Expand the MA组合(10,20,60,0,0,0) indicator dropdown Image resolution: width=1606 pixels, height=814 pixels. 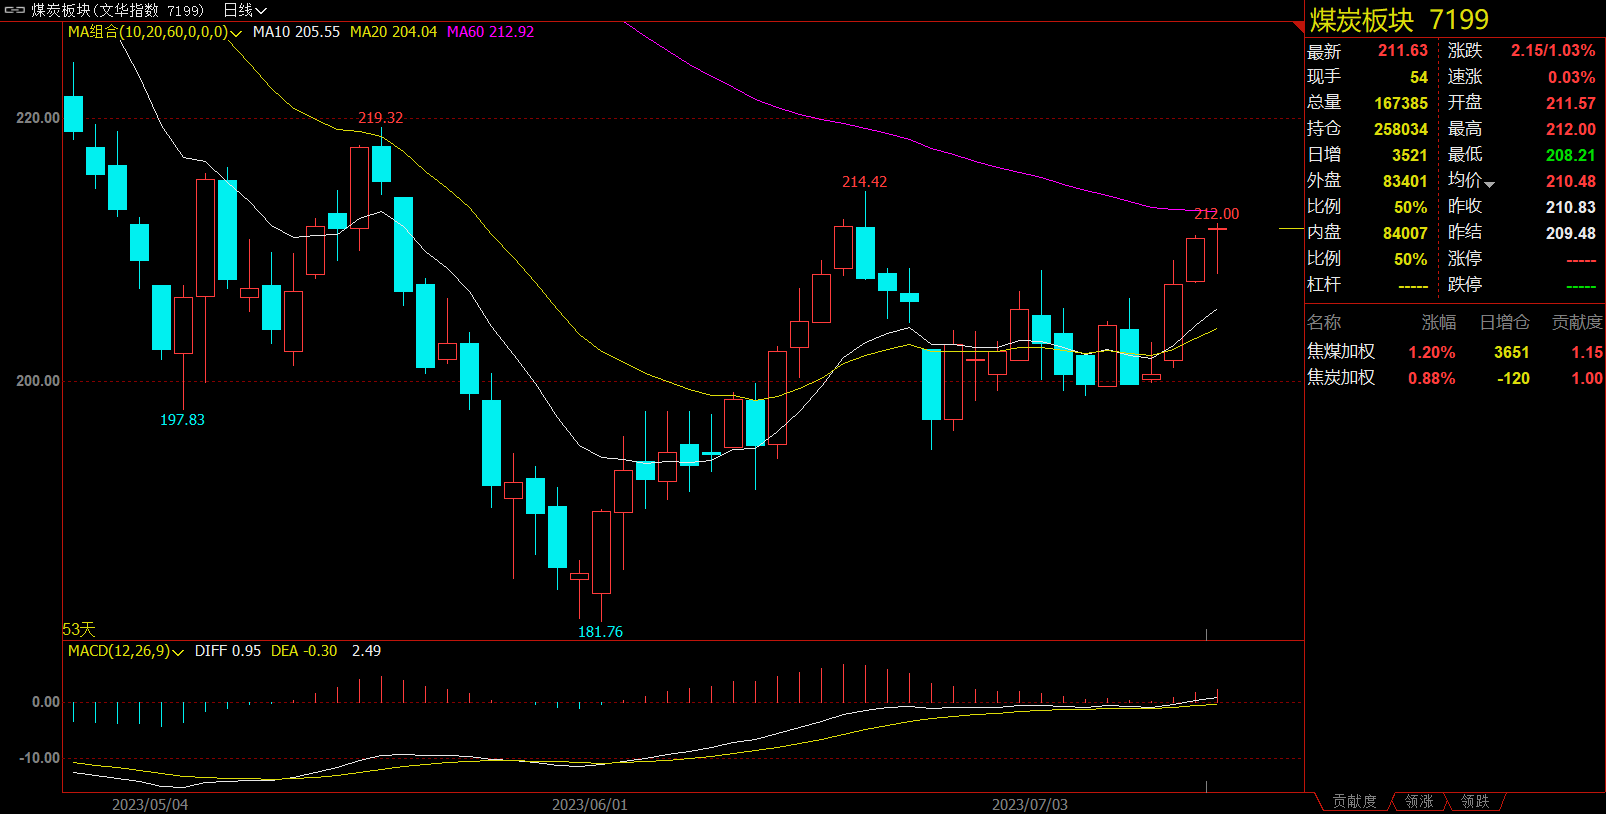coord(236,33)
